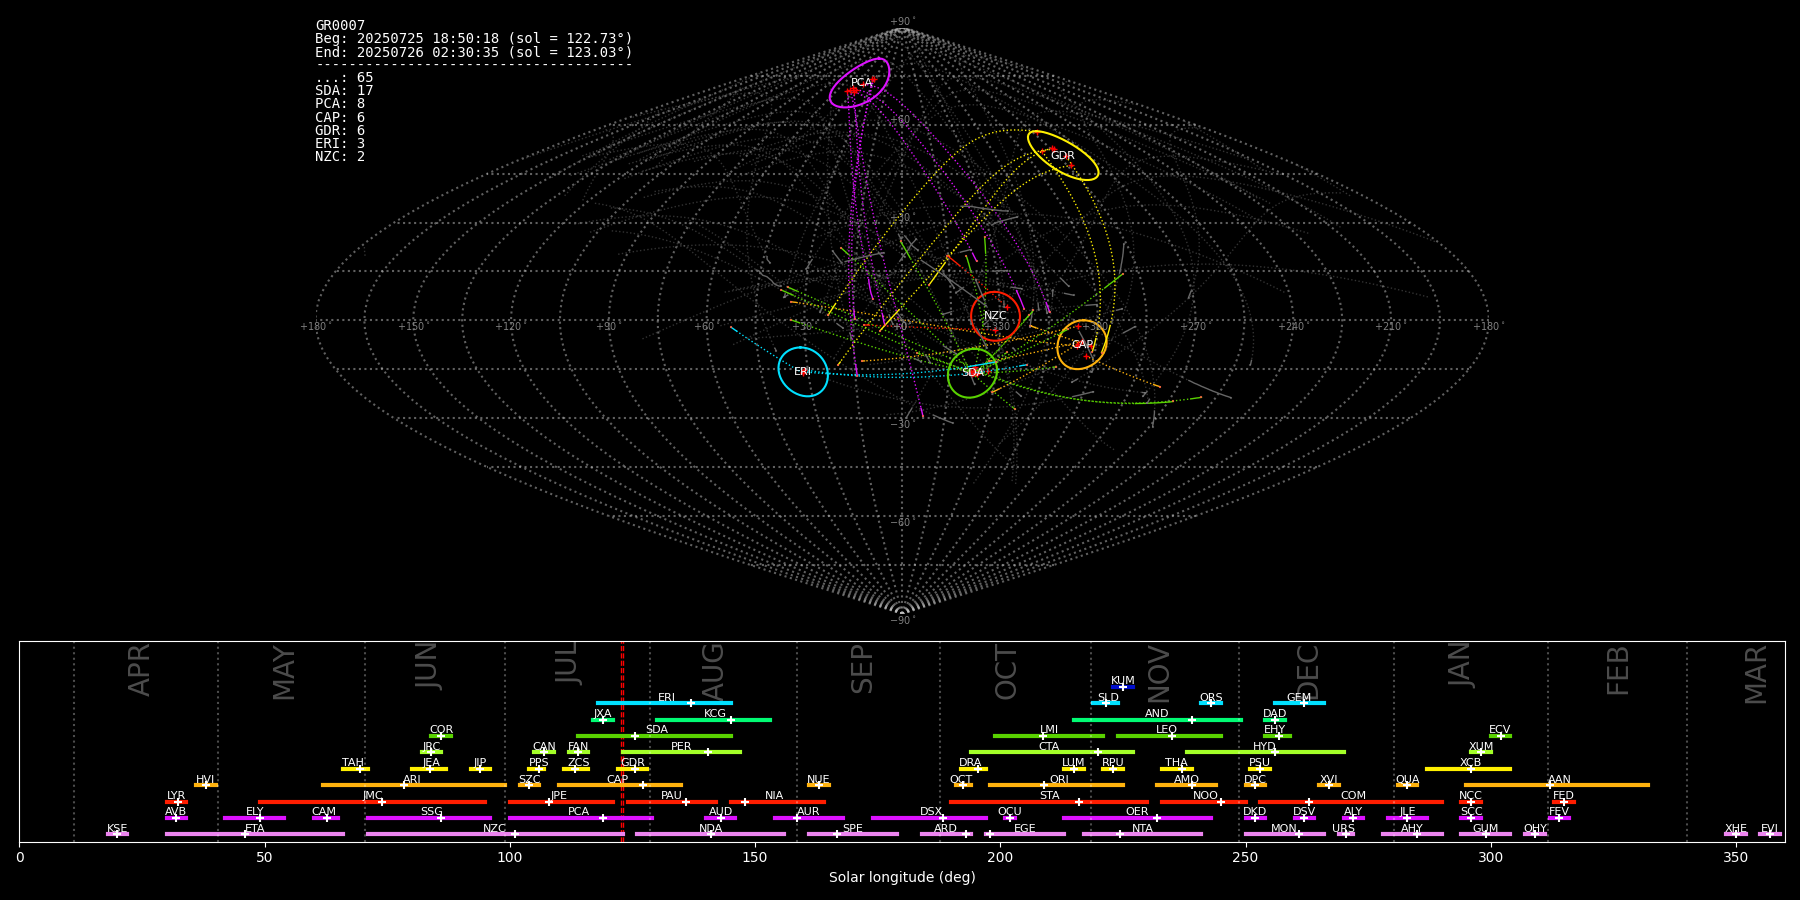The height and width of the screenshot is (900, 1800).
Task: Click the green SDA radiant circle on map
Action: [x=973, y=373]
